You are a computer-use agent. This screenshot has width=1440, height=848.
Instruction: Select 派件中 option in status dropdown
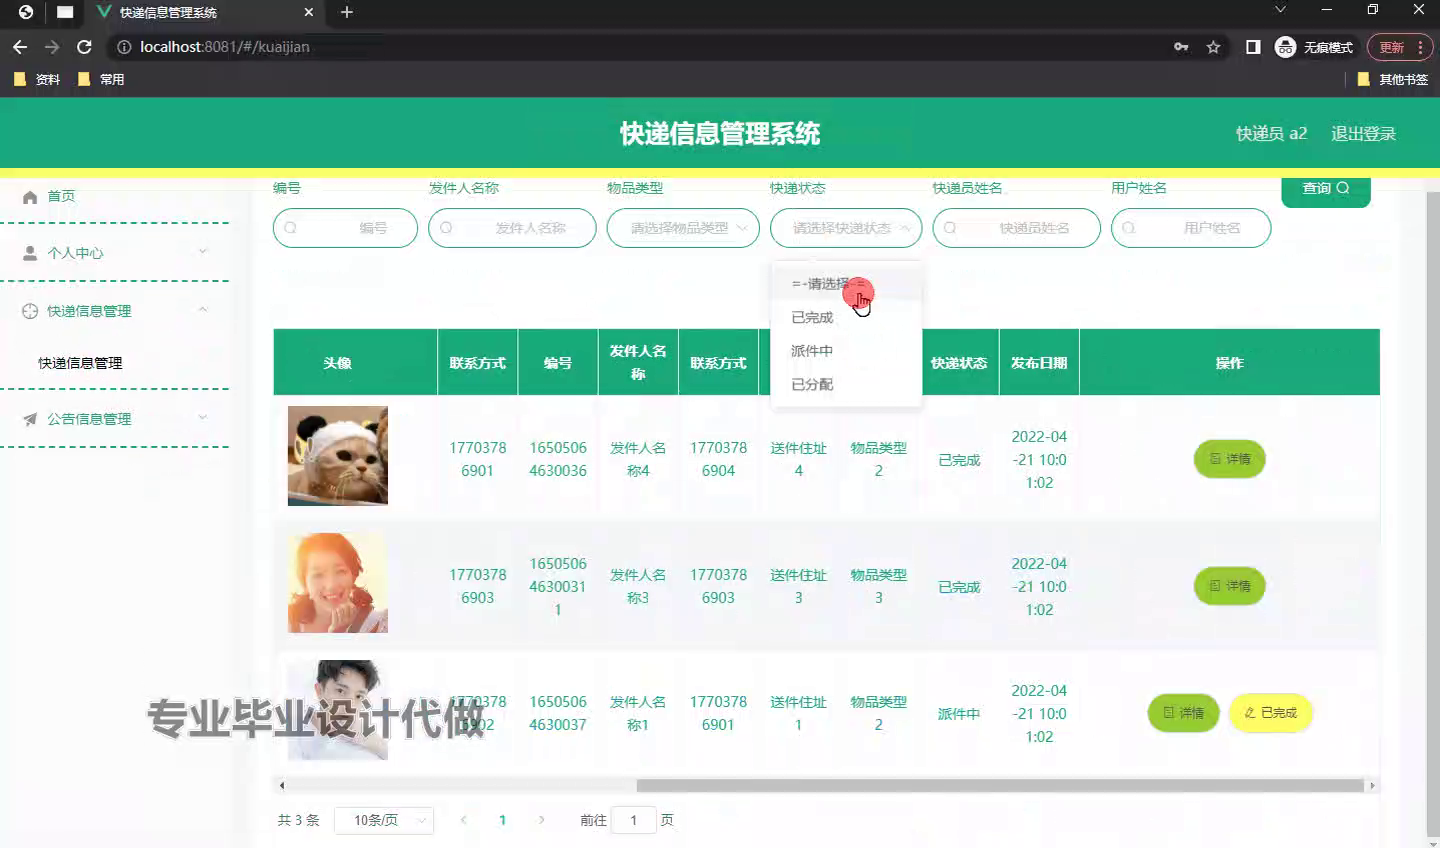[x=846, y=351]
